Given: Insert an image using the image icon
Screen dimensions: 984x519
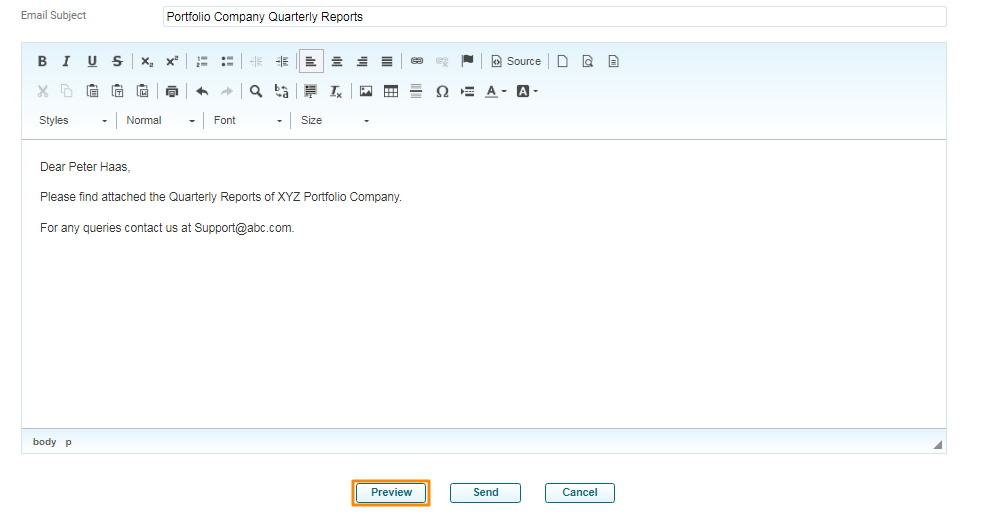Looking at the screenshot, I should tap(366, 91).
